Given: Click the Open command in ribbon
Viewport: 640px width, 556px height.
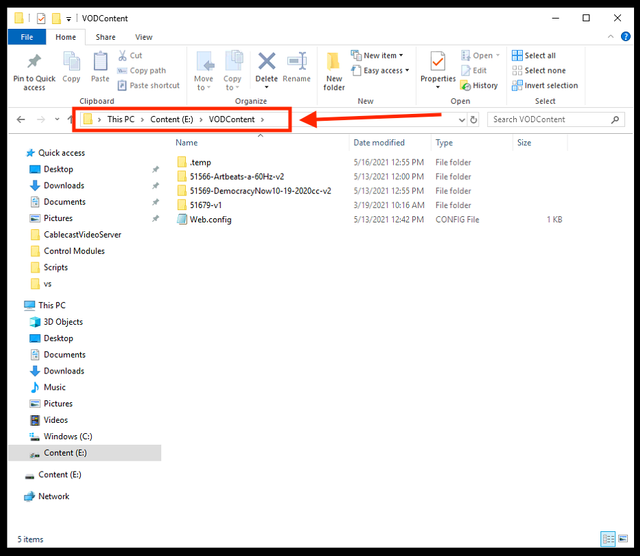Looking at the screenshot, I should tap(480, 55).
